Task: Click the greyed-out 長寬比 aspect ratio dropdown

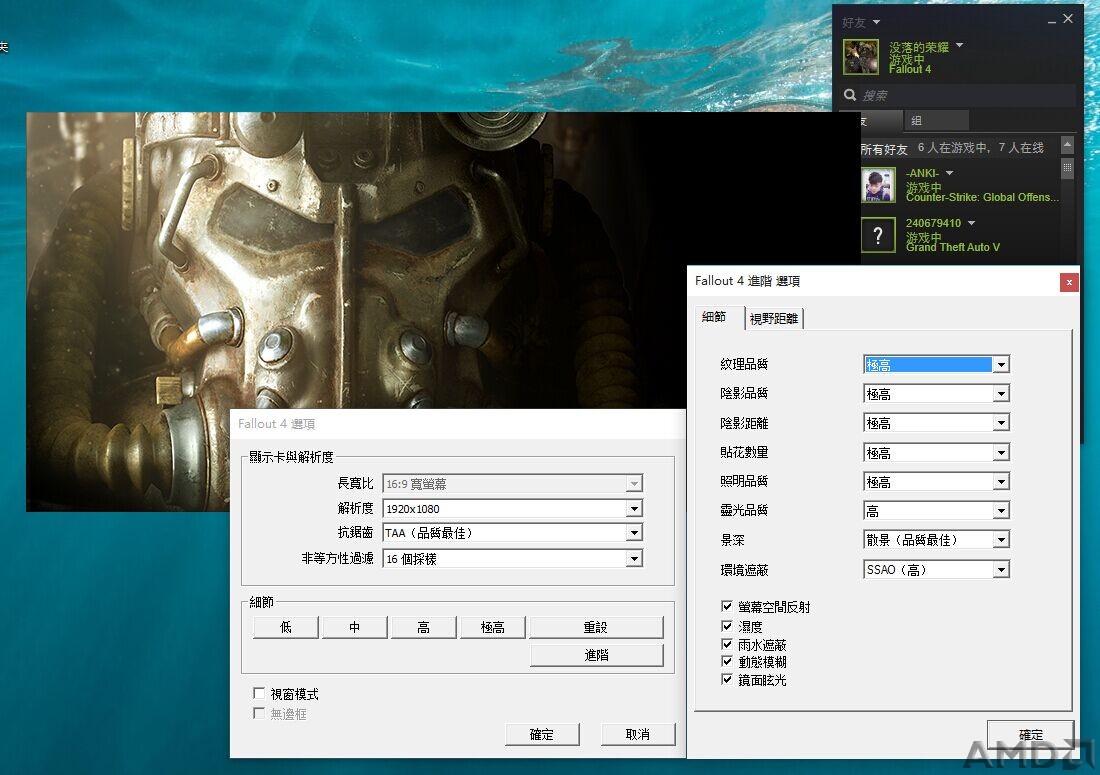Action: point(512,483)
